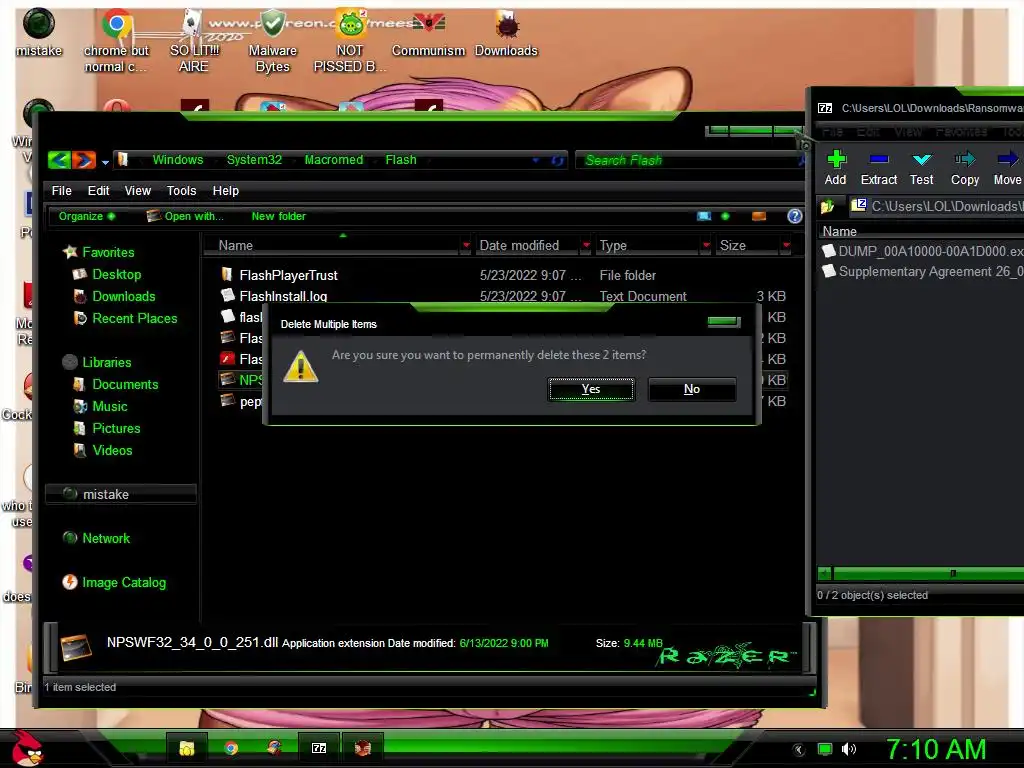The height and width of the screenshot is (768, 1024).
Task: Open the Documents library
Action: 125,385
